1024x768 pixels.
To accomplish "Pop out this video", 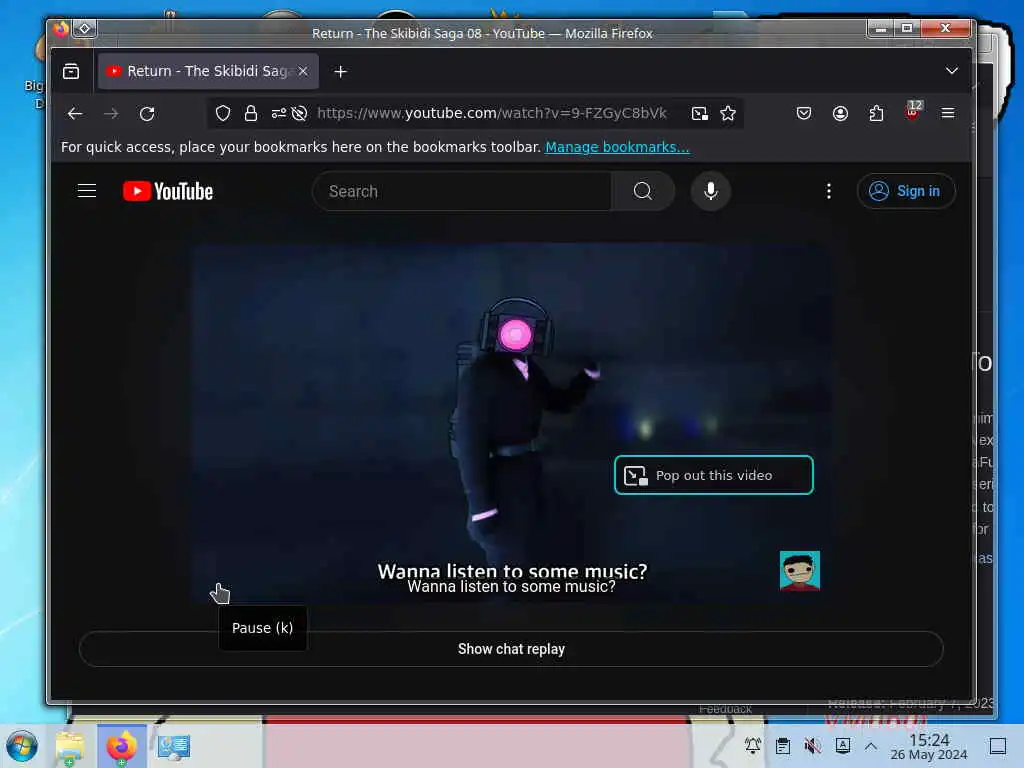I will (x=714, y=475).
